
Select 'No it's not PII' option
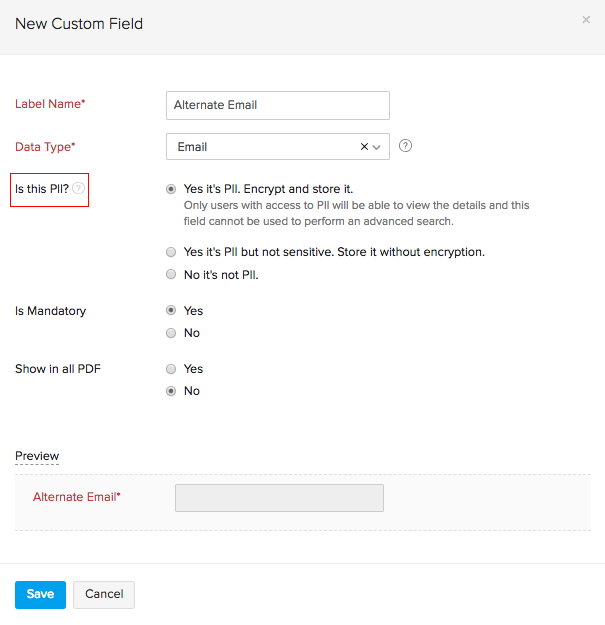[171, 275]
